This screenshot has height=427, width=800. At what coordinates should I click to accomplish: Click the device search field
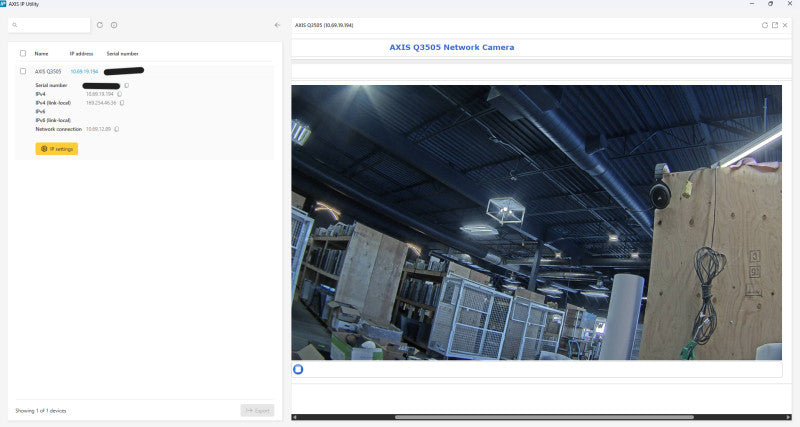pyautogui.click(x=49, y=25)
